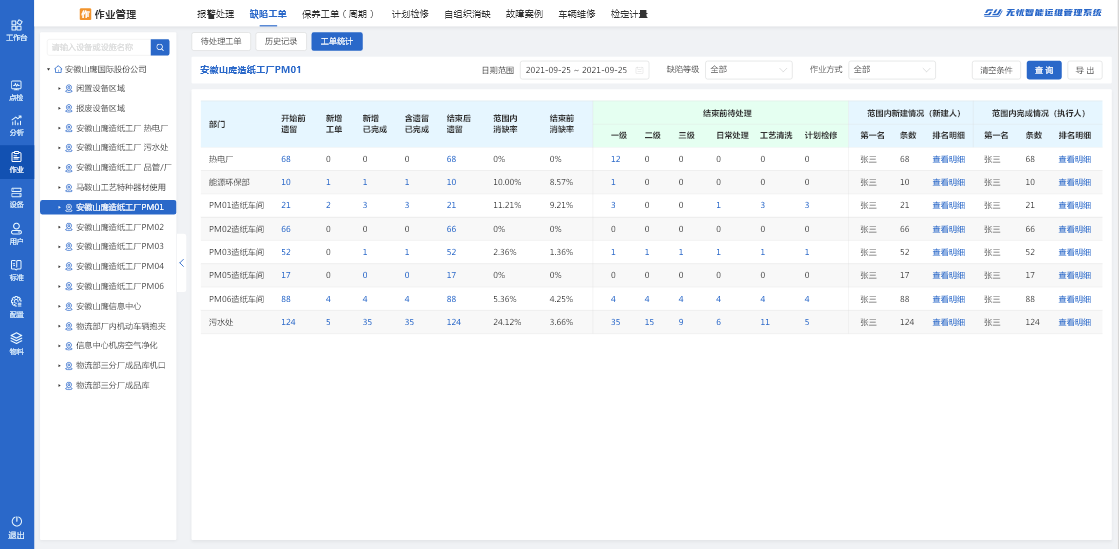Open the 分析 analysis sidebar icon

[16, 125]
